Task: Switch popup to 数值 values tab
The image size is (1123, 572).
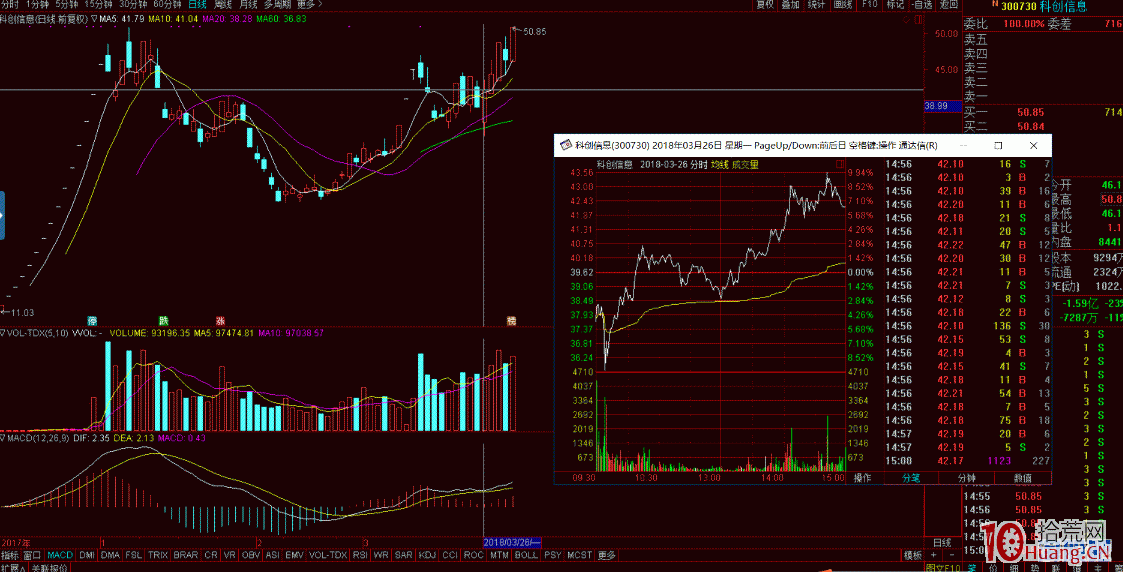Action: [1023, 478]
